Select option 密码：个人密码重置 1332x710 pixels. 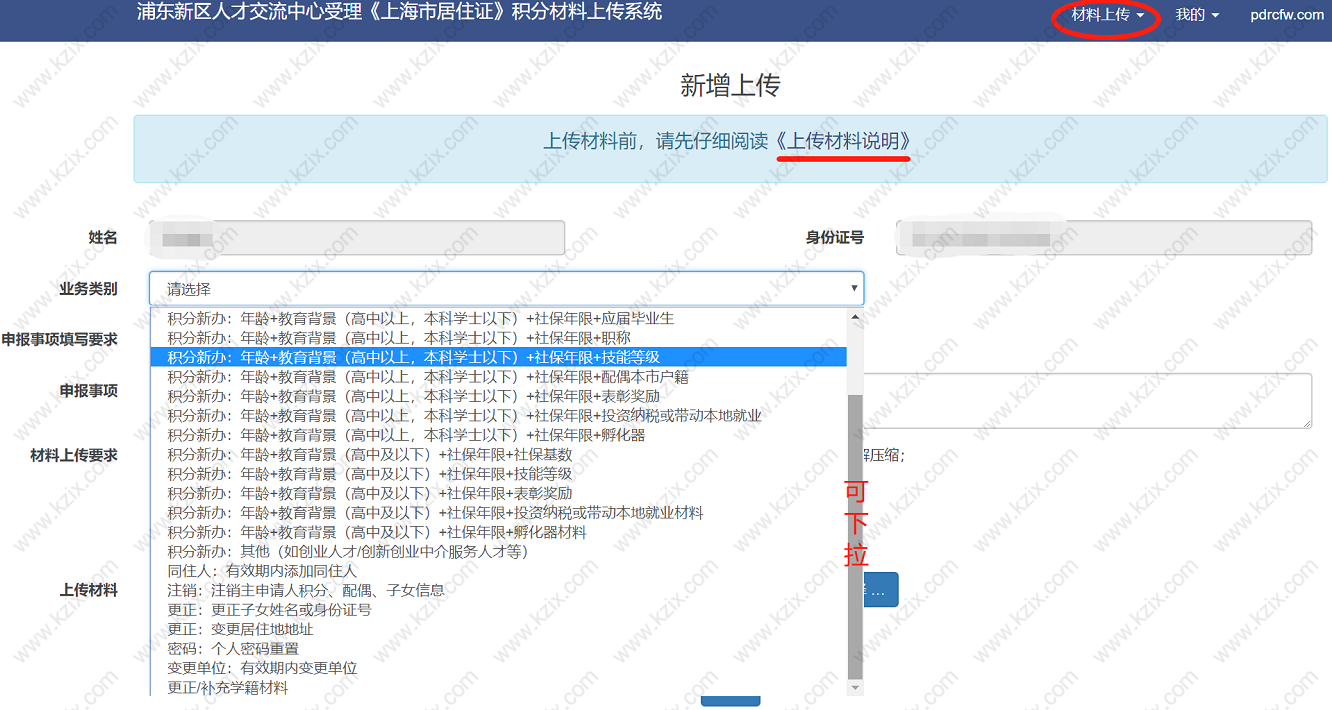point(498,648)
